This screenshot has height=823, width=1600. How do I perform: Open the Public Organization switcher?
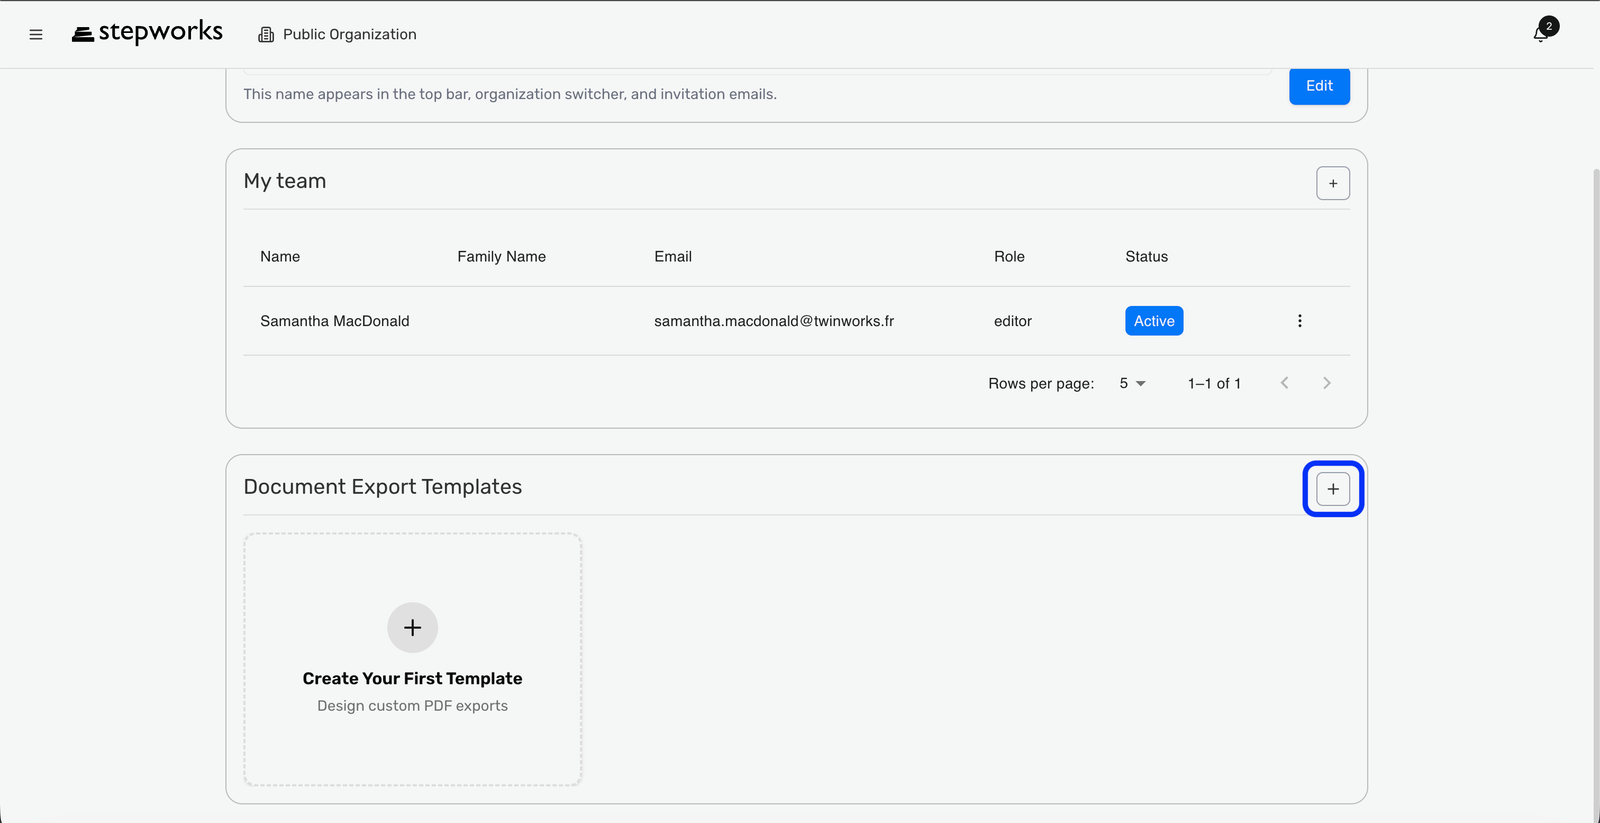pyautogui.click(x=337, y=34)
